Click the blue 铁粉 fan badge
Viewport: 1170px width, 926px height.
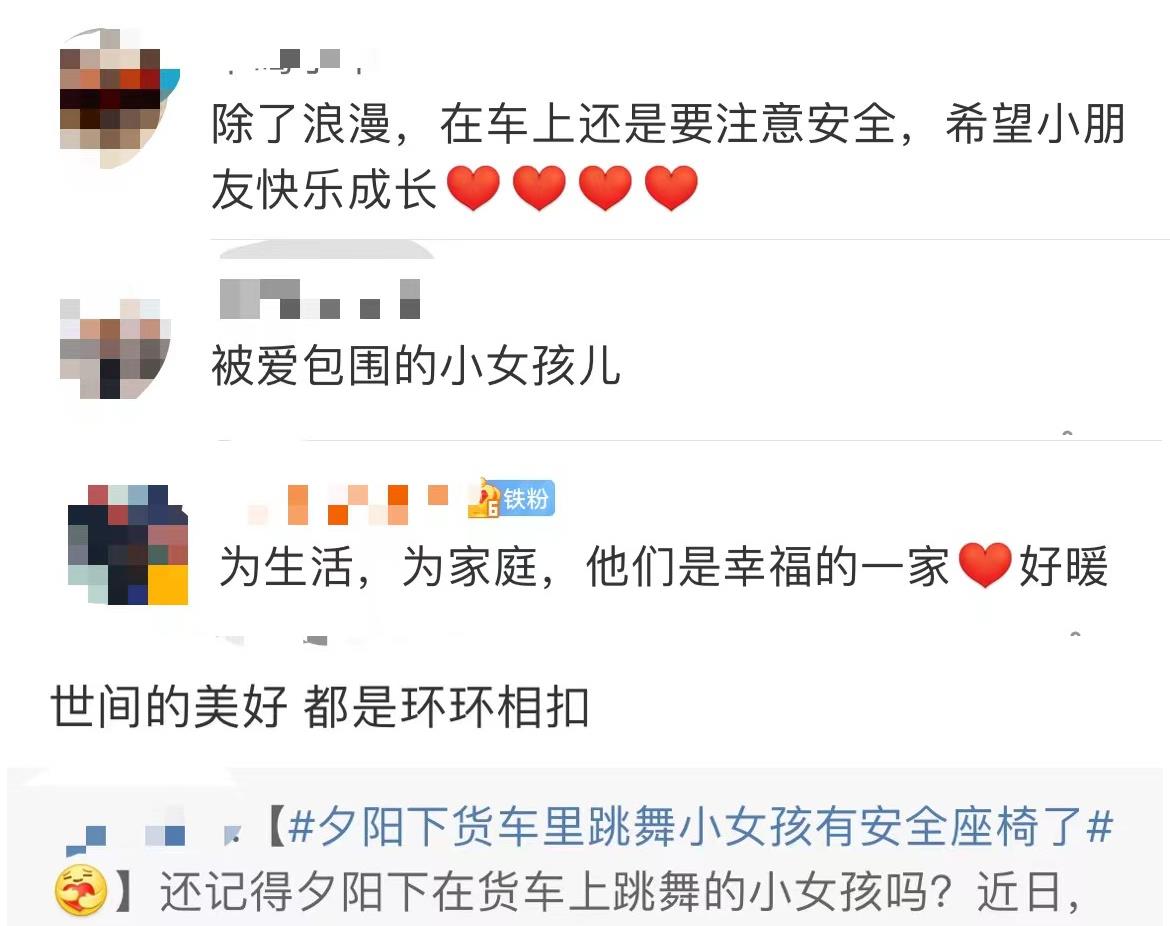[x=512, y=498]
